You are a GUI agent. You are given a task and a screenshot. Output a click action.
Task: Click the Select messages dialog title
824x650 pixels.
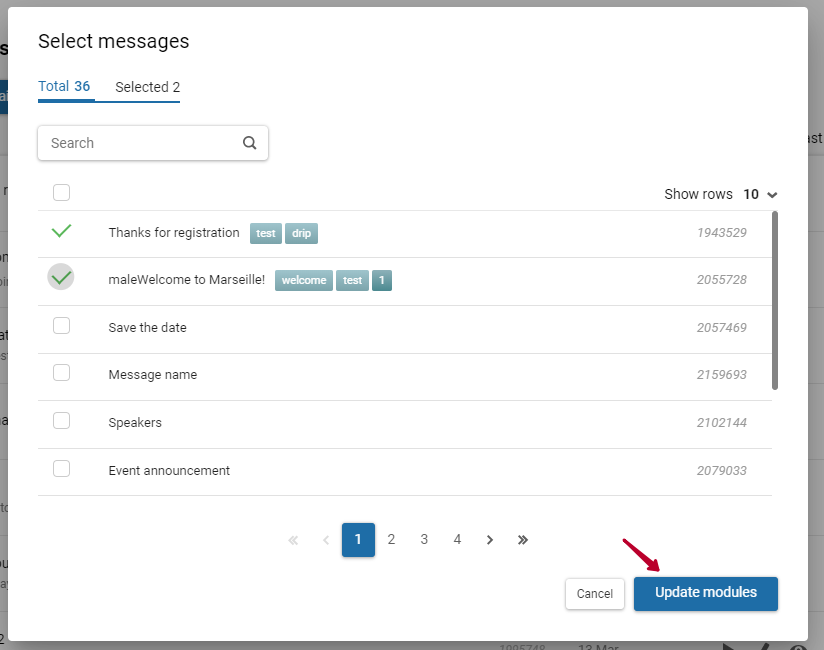(114, 41)
